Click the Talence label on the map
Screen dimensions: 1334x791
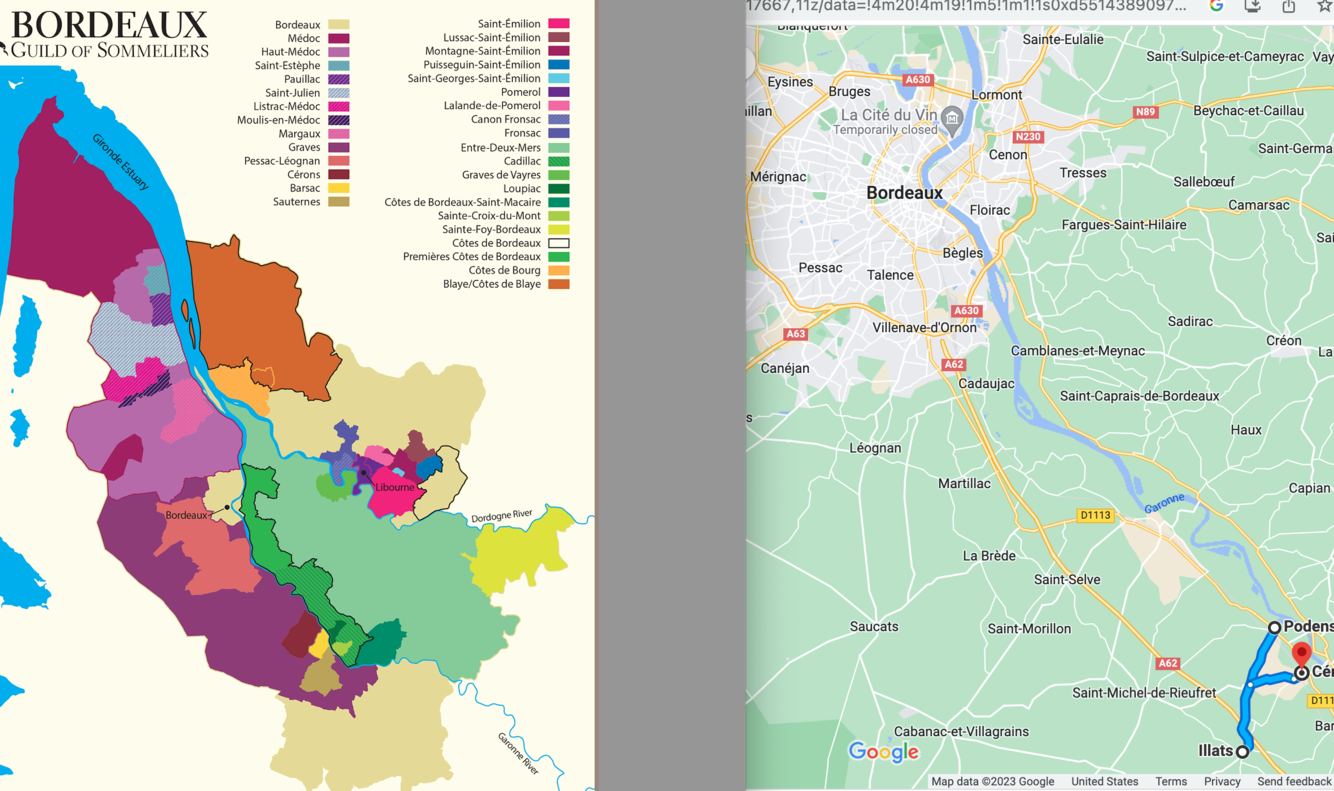coord(890,275)
